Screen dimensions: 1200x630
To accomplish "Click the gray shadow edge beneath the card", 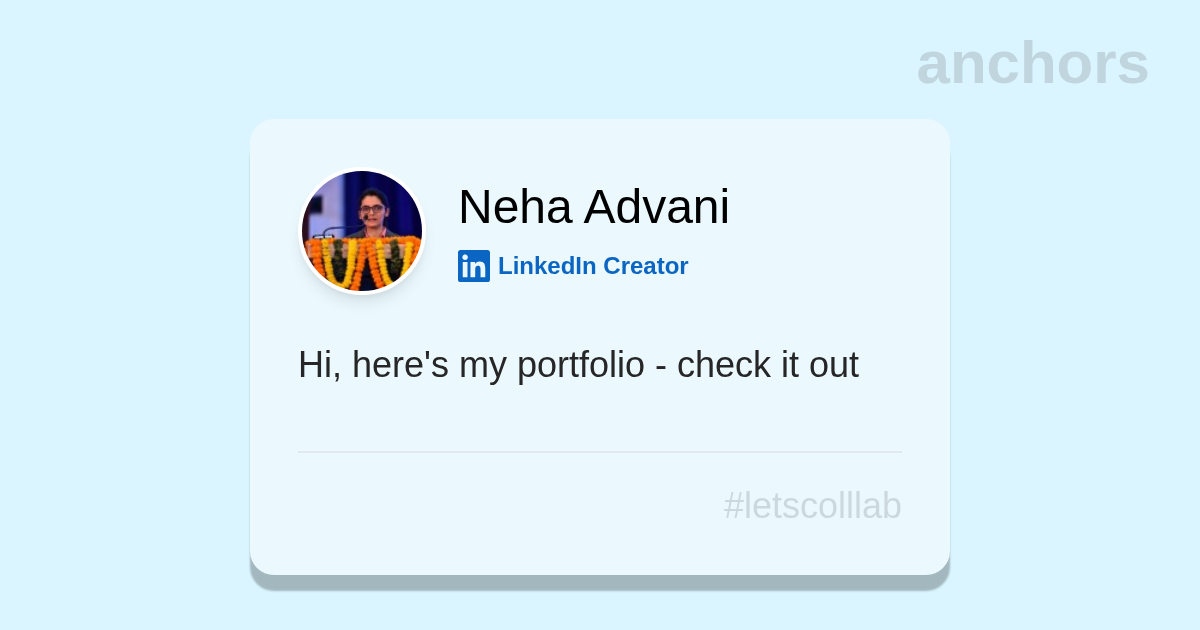I will pyautogui.click(x=600, y=582).
